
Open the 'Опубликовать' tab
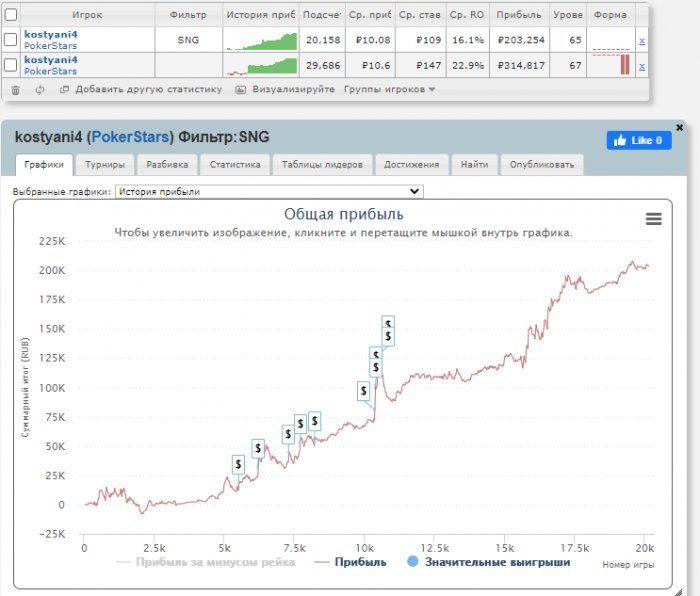(542, 165)
